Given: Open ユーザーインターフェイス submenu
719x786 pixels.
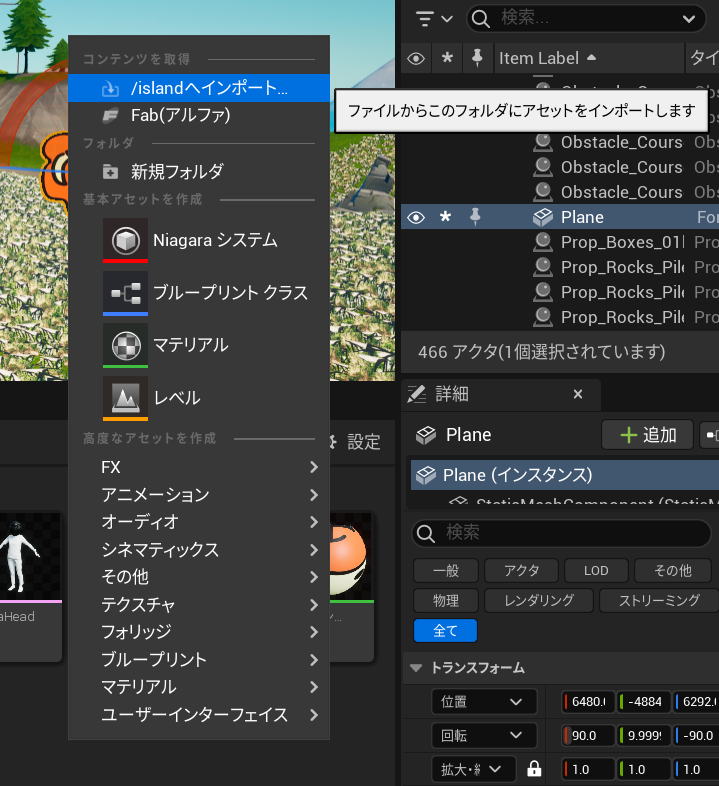Looking at the screenshot, I should 199,715.
